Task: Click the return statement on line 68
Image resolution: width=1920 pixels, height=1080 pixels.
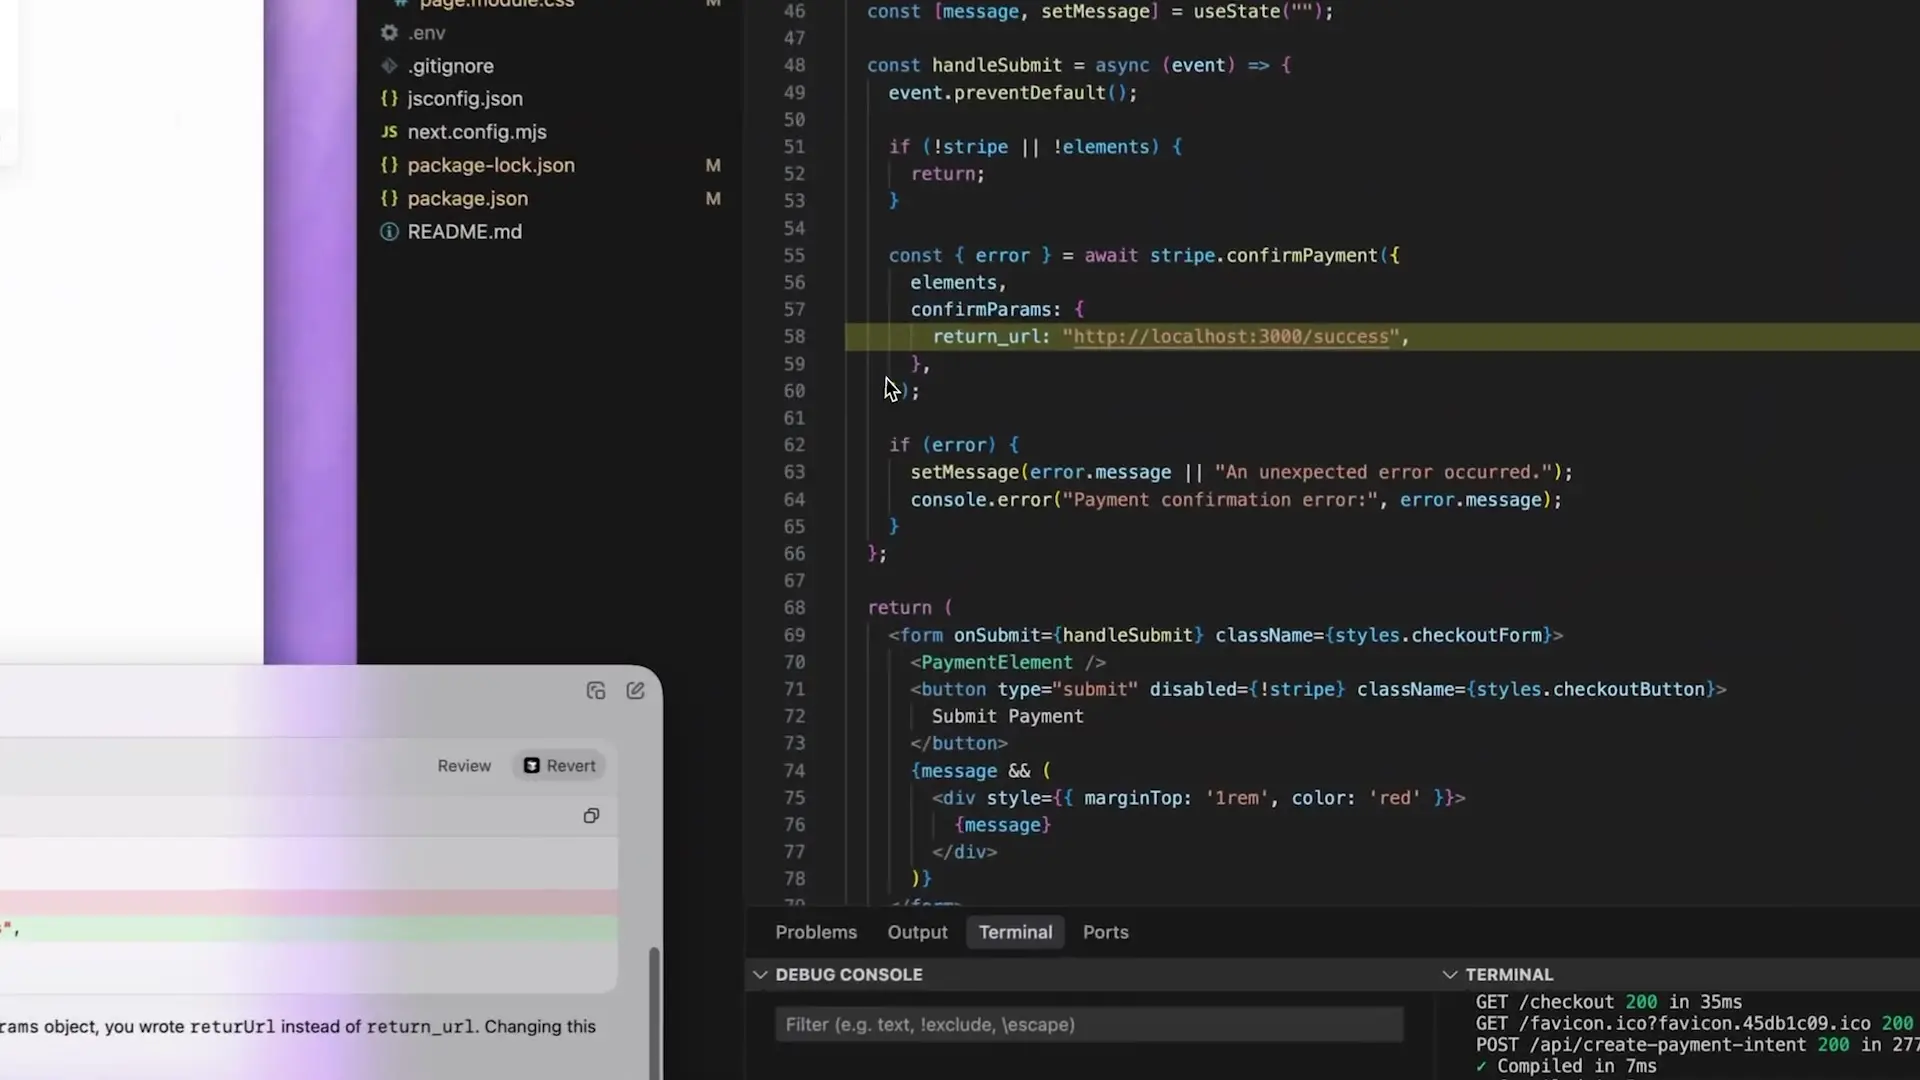Action: [899, 608]
